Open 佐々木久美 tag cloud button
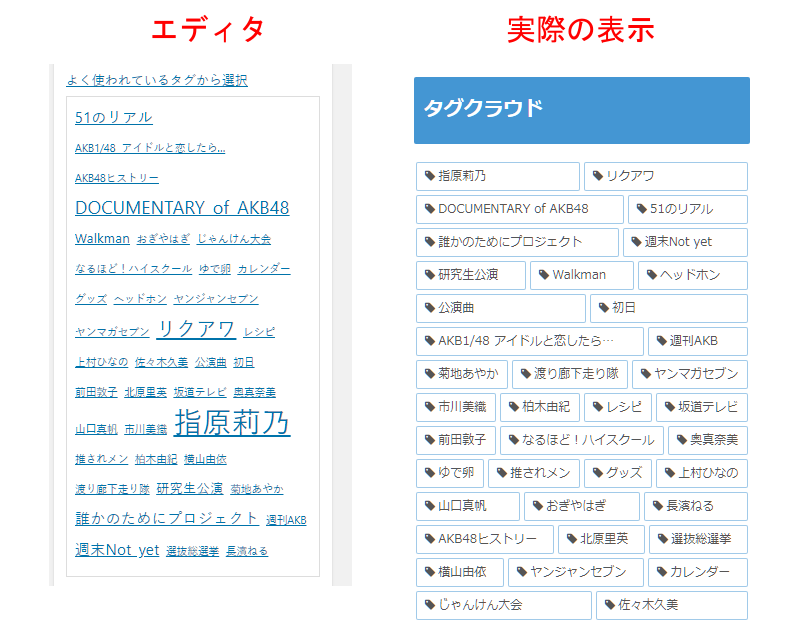 tap(672, 605)
